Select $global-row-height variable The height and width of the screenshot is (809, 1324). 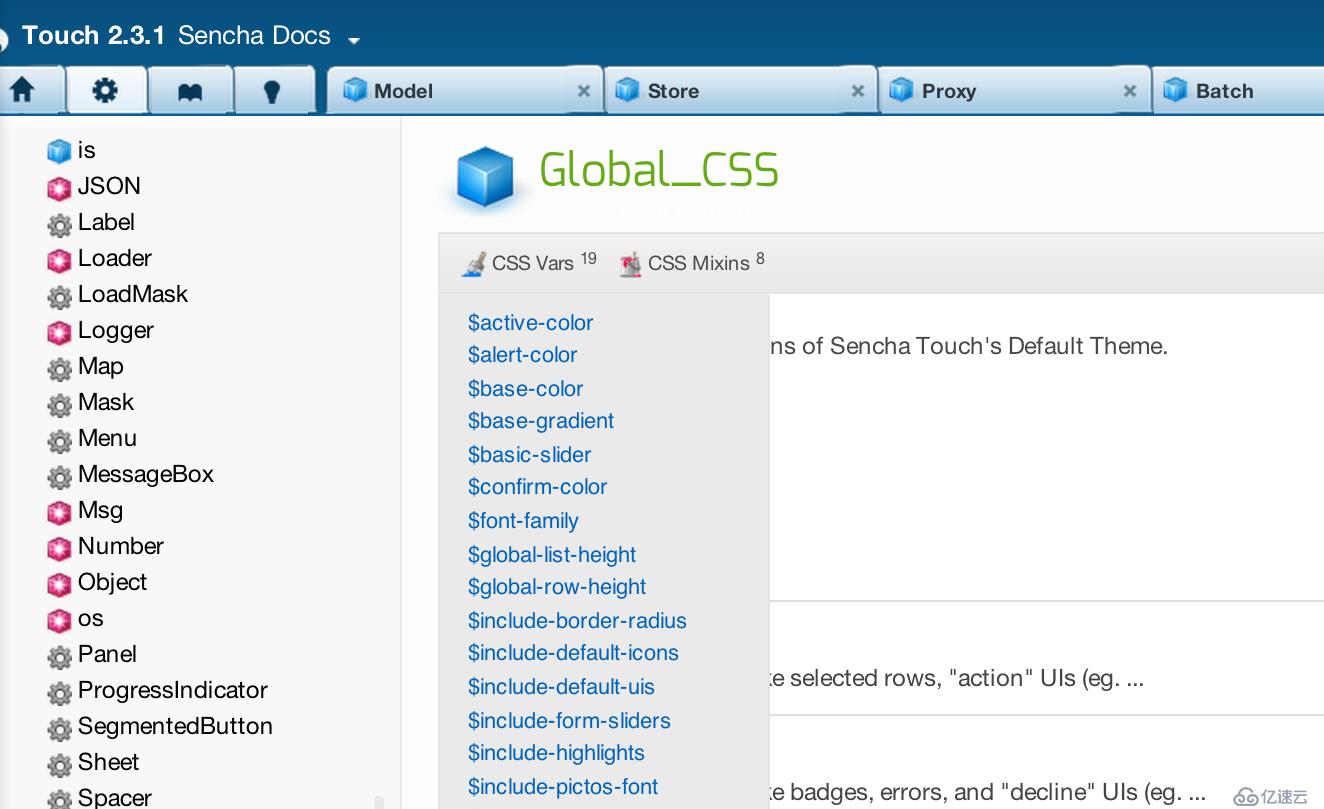coord(557,587)
